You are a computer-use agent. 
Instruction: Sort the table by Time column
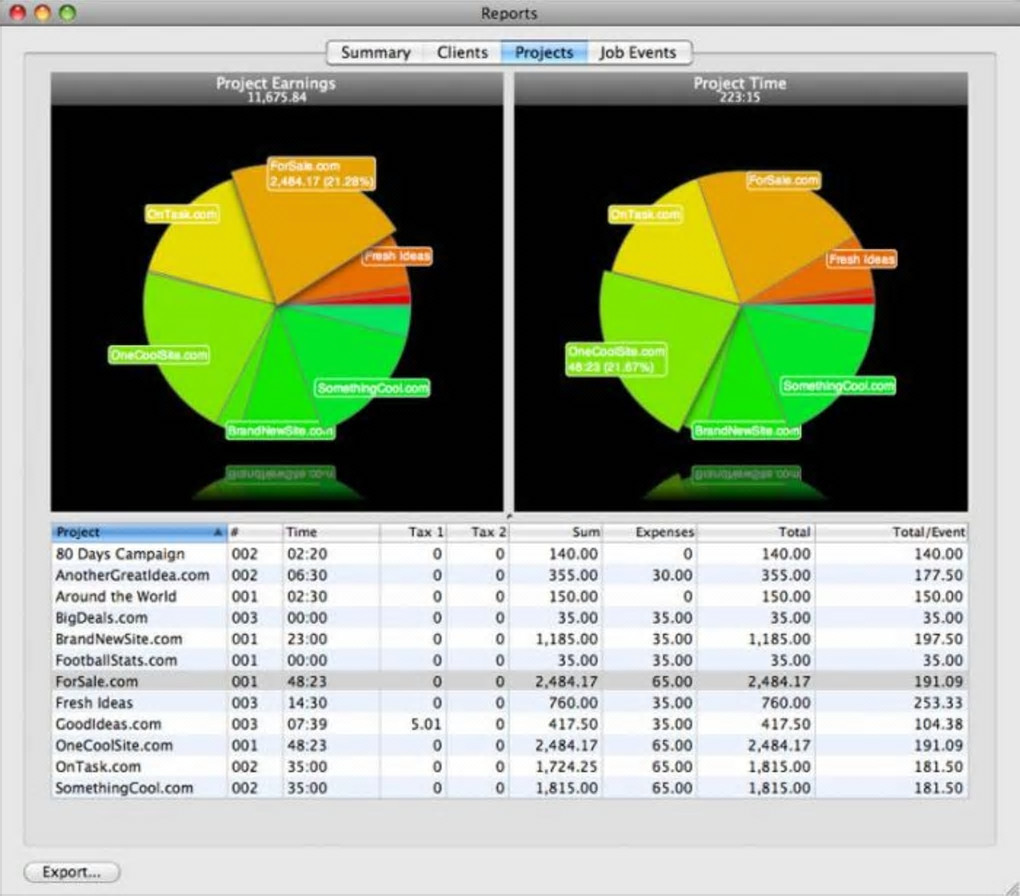click(x=331, y=532)
